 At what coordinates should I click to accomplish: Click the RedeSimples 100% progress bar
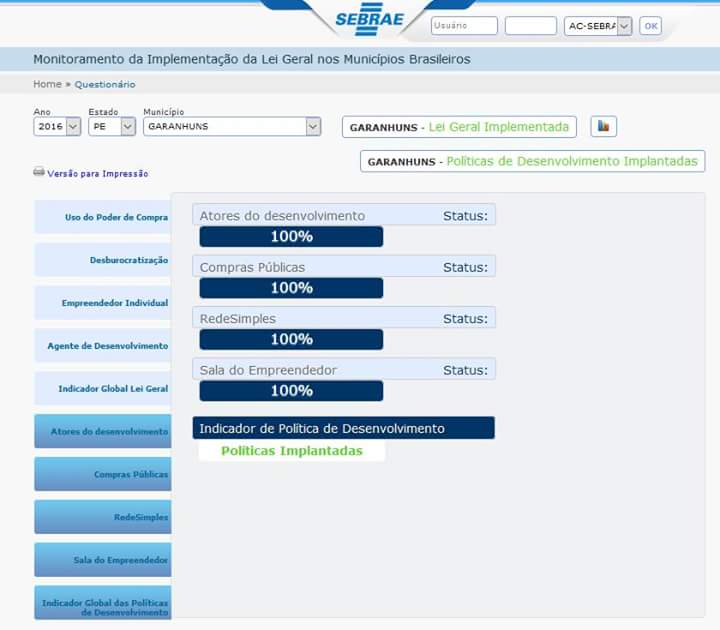(291, 339)
